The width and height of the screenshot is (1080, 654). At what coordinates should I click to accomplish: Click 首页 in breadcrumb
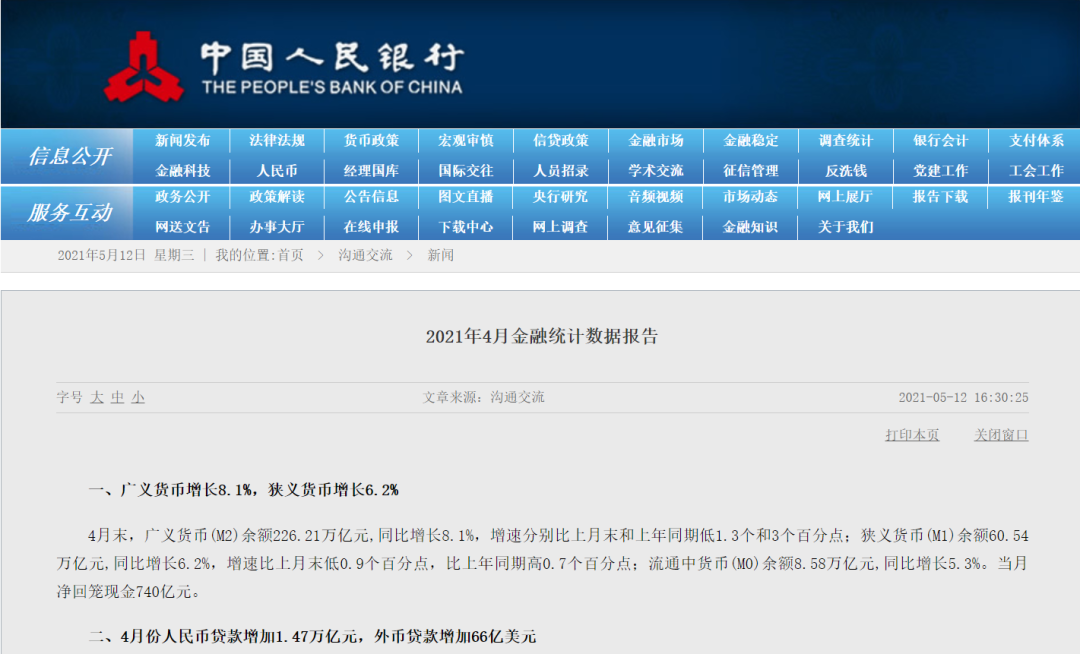click(290, 255)
